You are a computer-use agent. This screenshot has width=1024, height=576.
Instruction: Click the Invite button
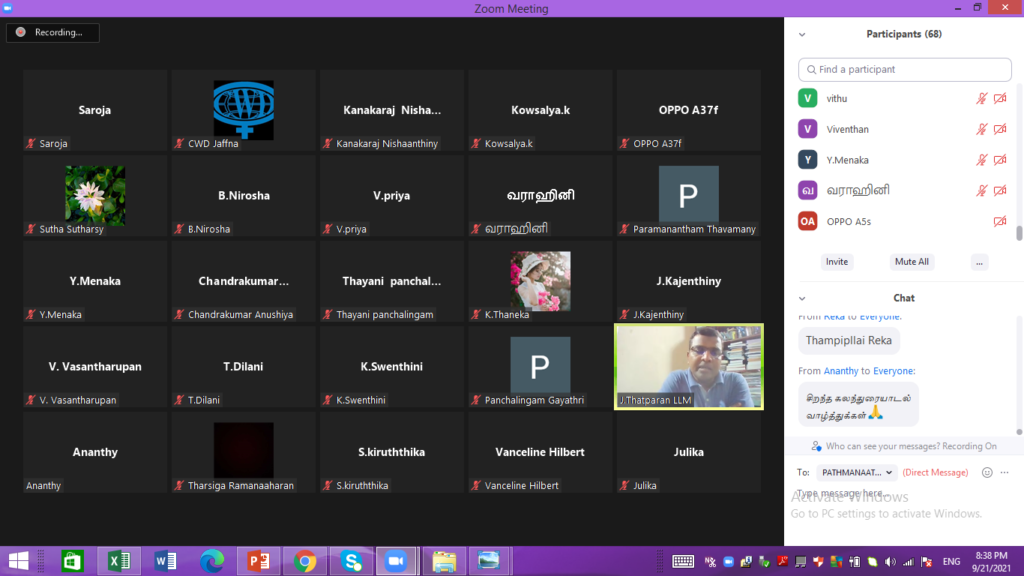click(837, 262)
